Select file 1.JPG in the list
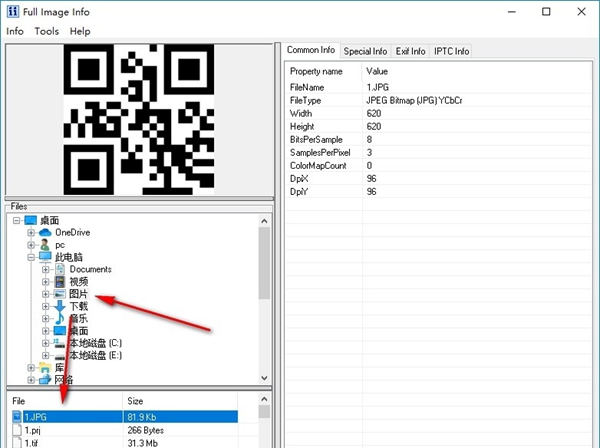600x448 pixels. 125,417
